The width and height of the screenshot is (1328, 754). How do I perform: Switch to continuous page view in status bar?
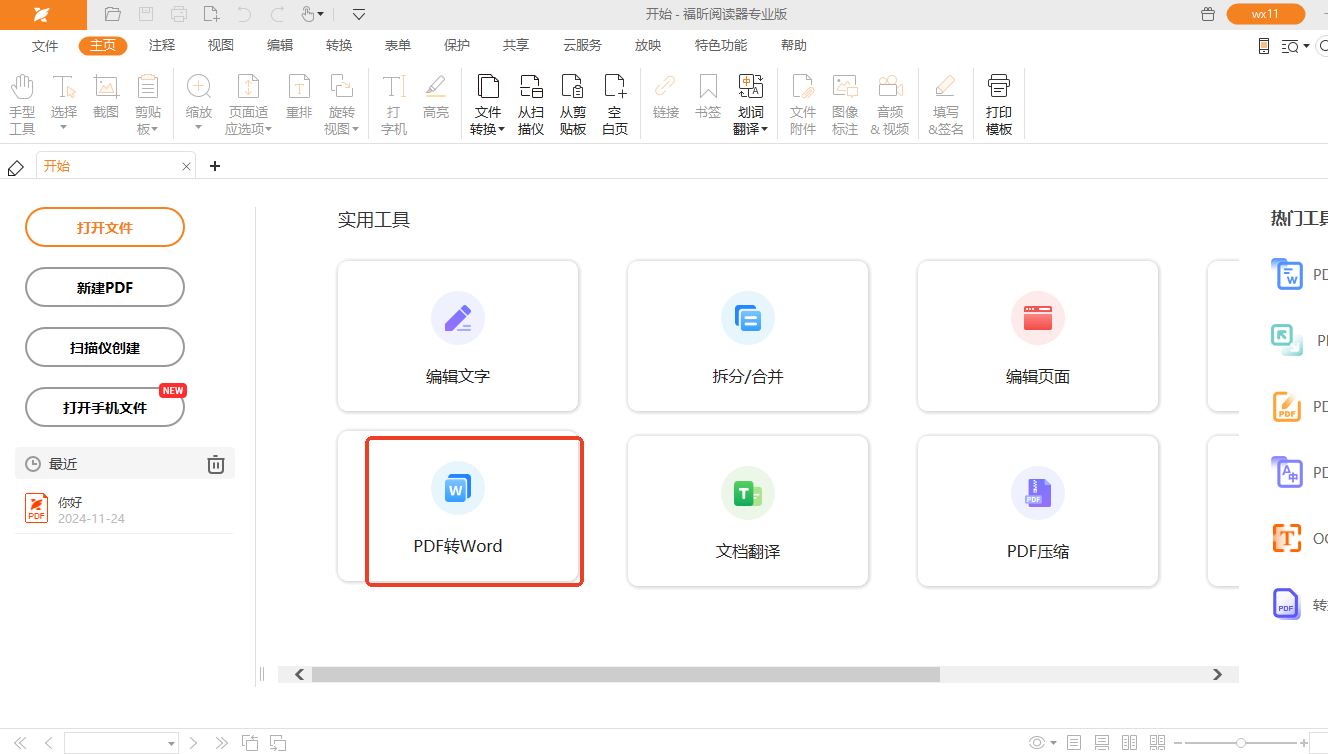point(1101,743)
